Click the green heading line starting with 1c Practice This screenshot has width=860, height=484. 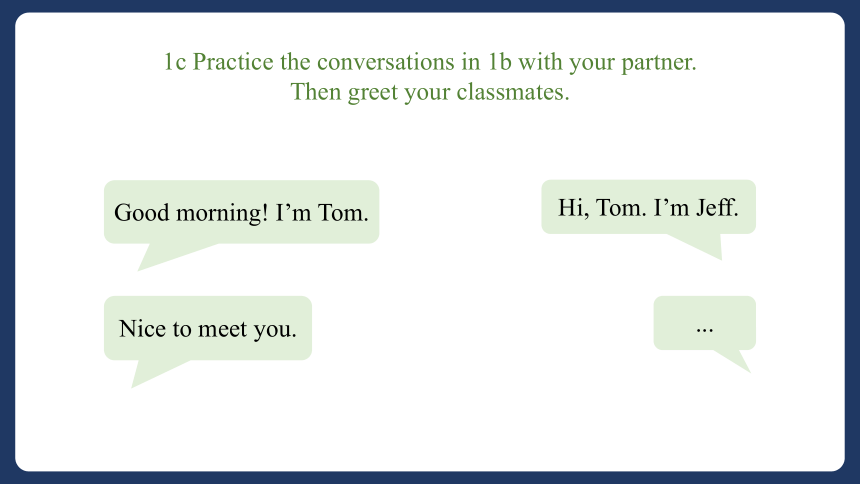point(430,61)
